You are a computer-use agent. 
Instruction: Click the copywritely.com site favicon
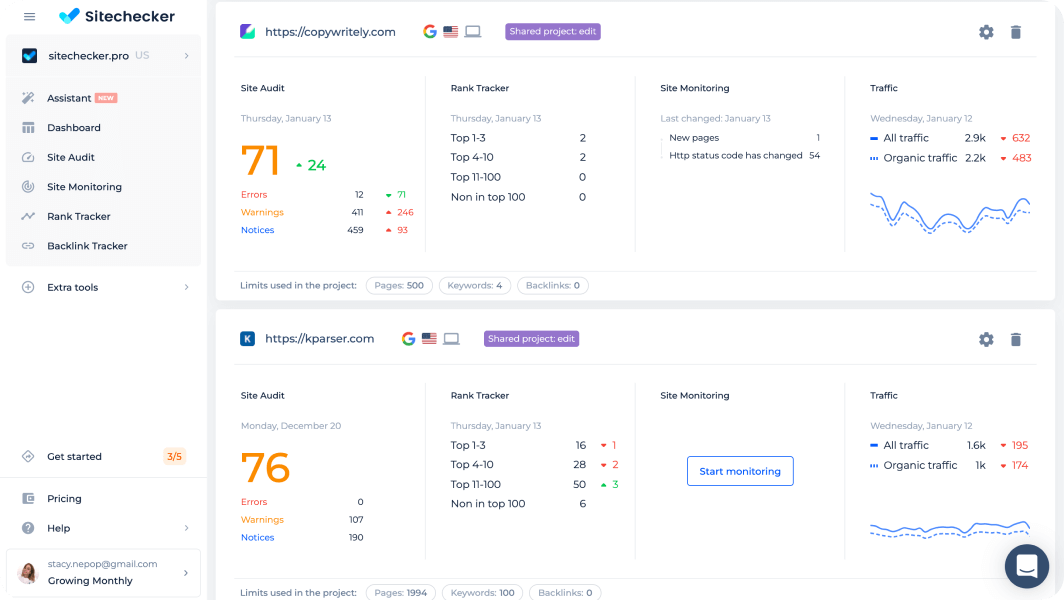click(248, 31)
